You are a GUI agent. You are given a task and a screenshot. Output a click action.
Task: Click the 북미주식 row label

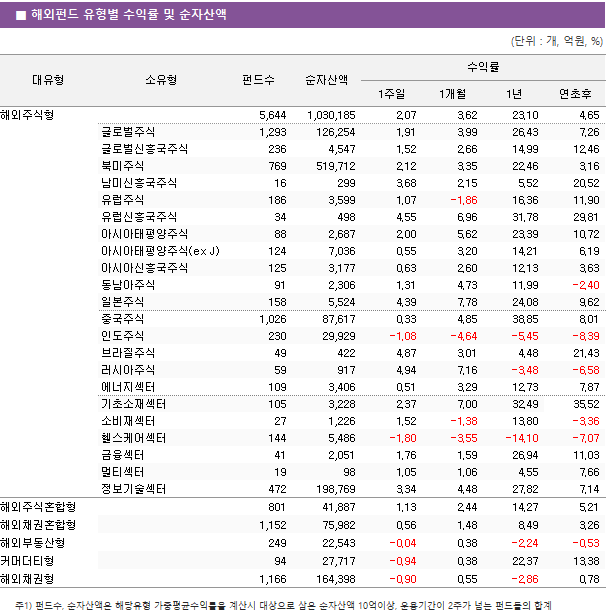point(123,166)
